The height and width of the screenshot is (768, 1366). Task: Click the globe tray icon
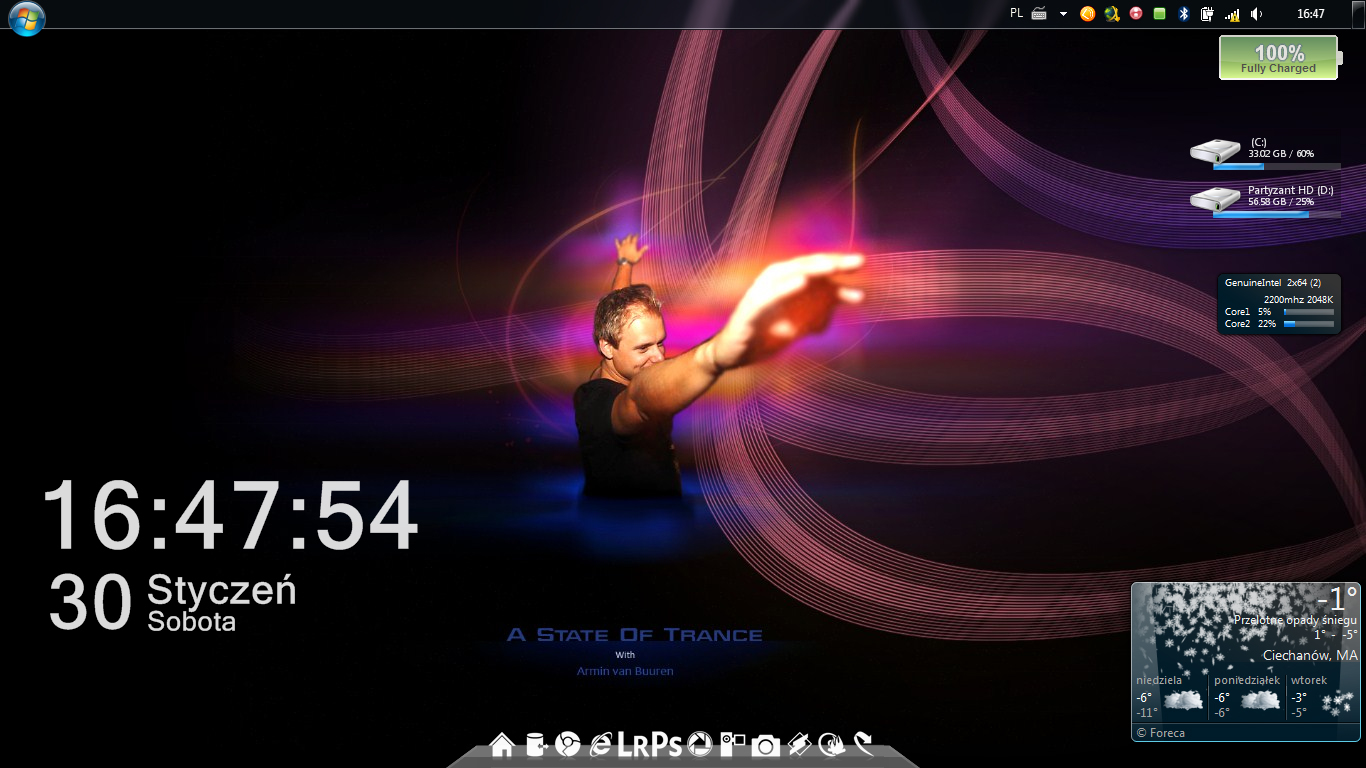coord(1111,14)
